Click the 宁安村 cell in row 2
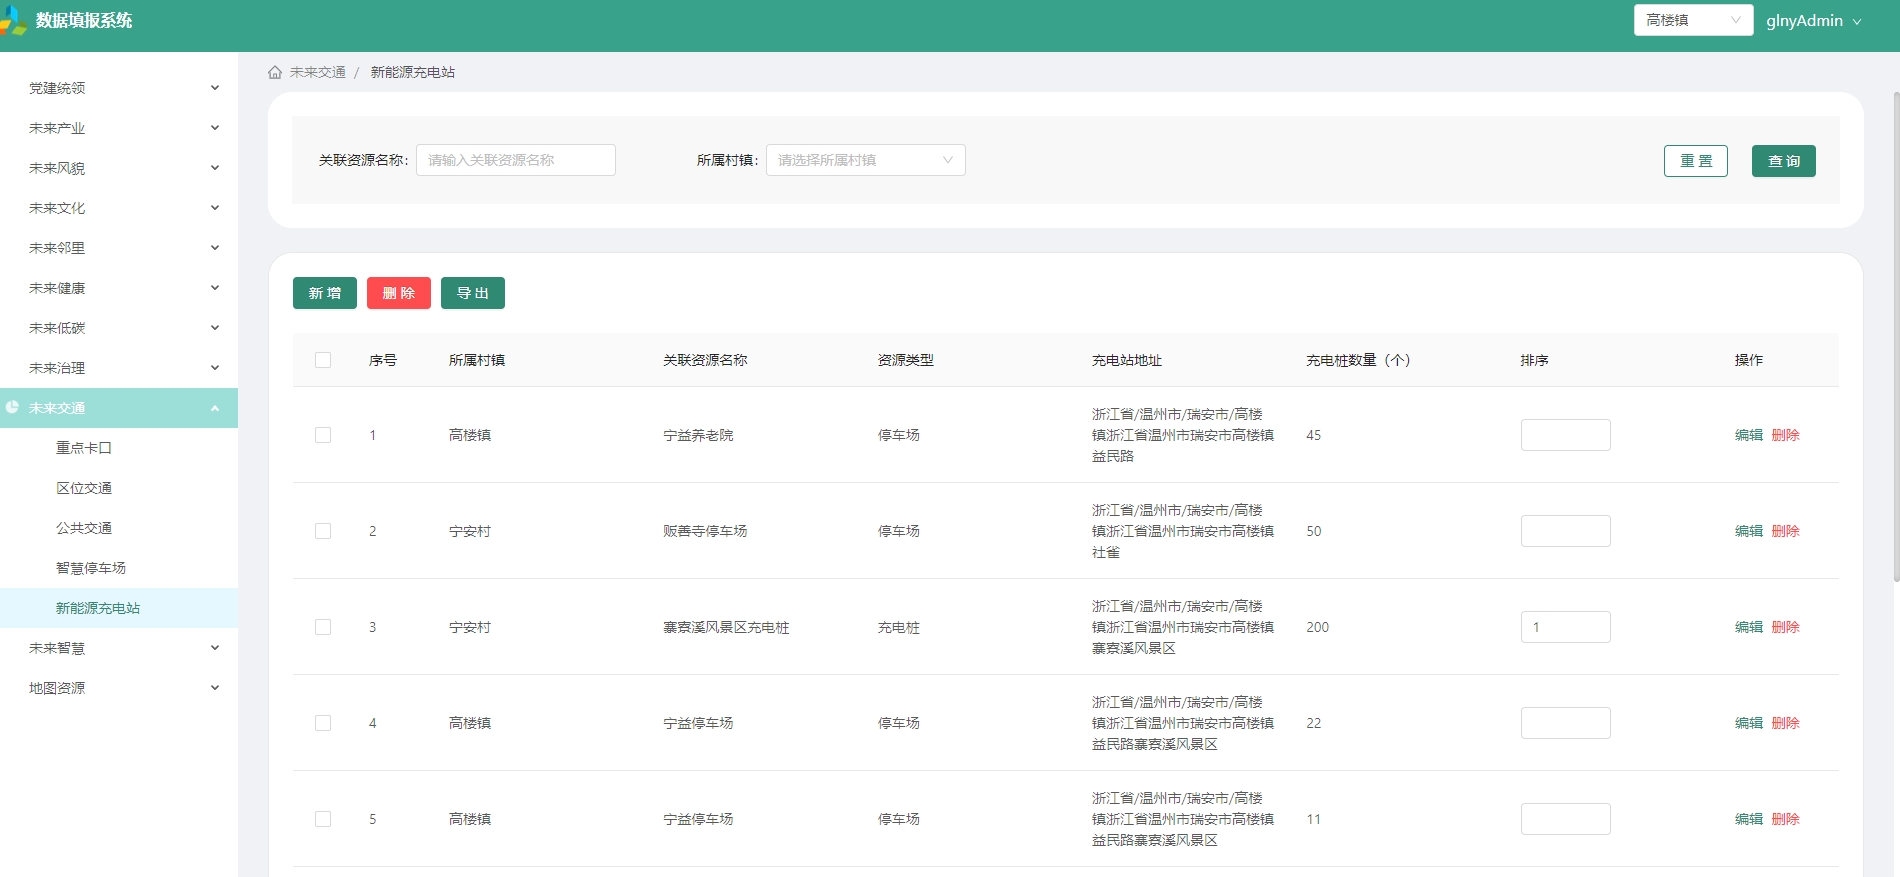The width and height of the screenshot is (1900, 877). (470, 531)
